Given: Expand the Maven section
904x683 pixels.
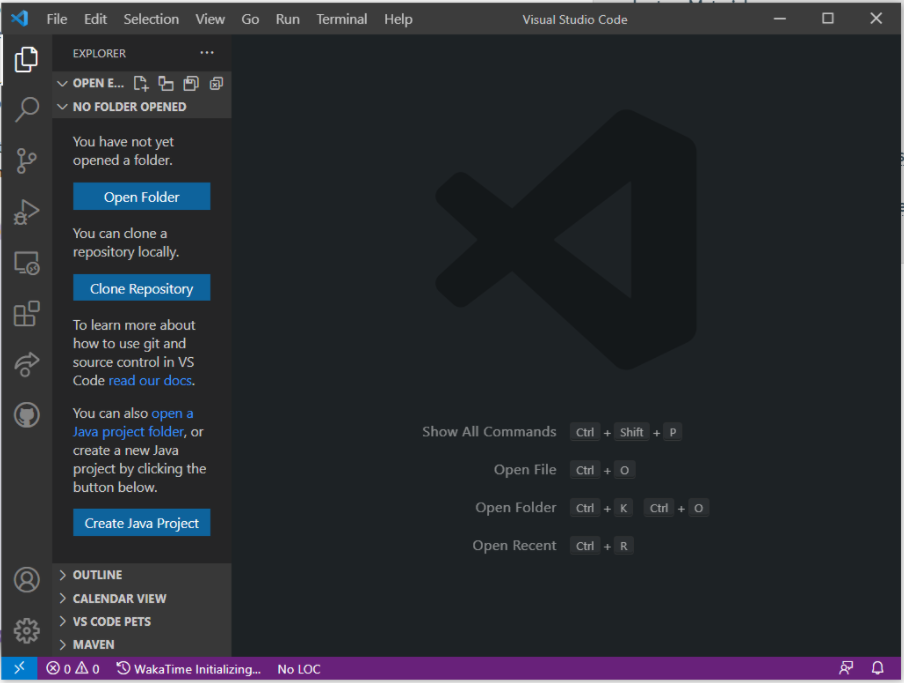Looking at the screenshot, I should (x=93, y=645).
